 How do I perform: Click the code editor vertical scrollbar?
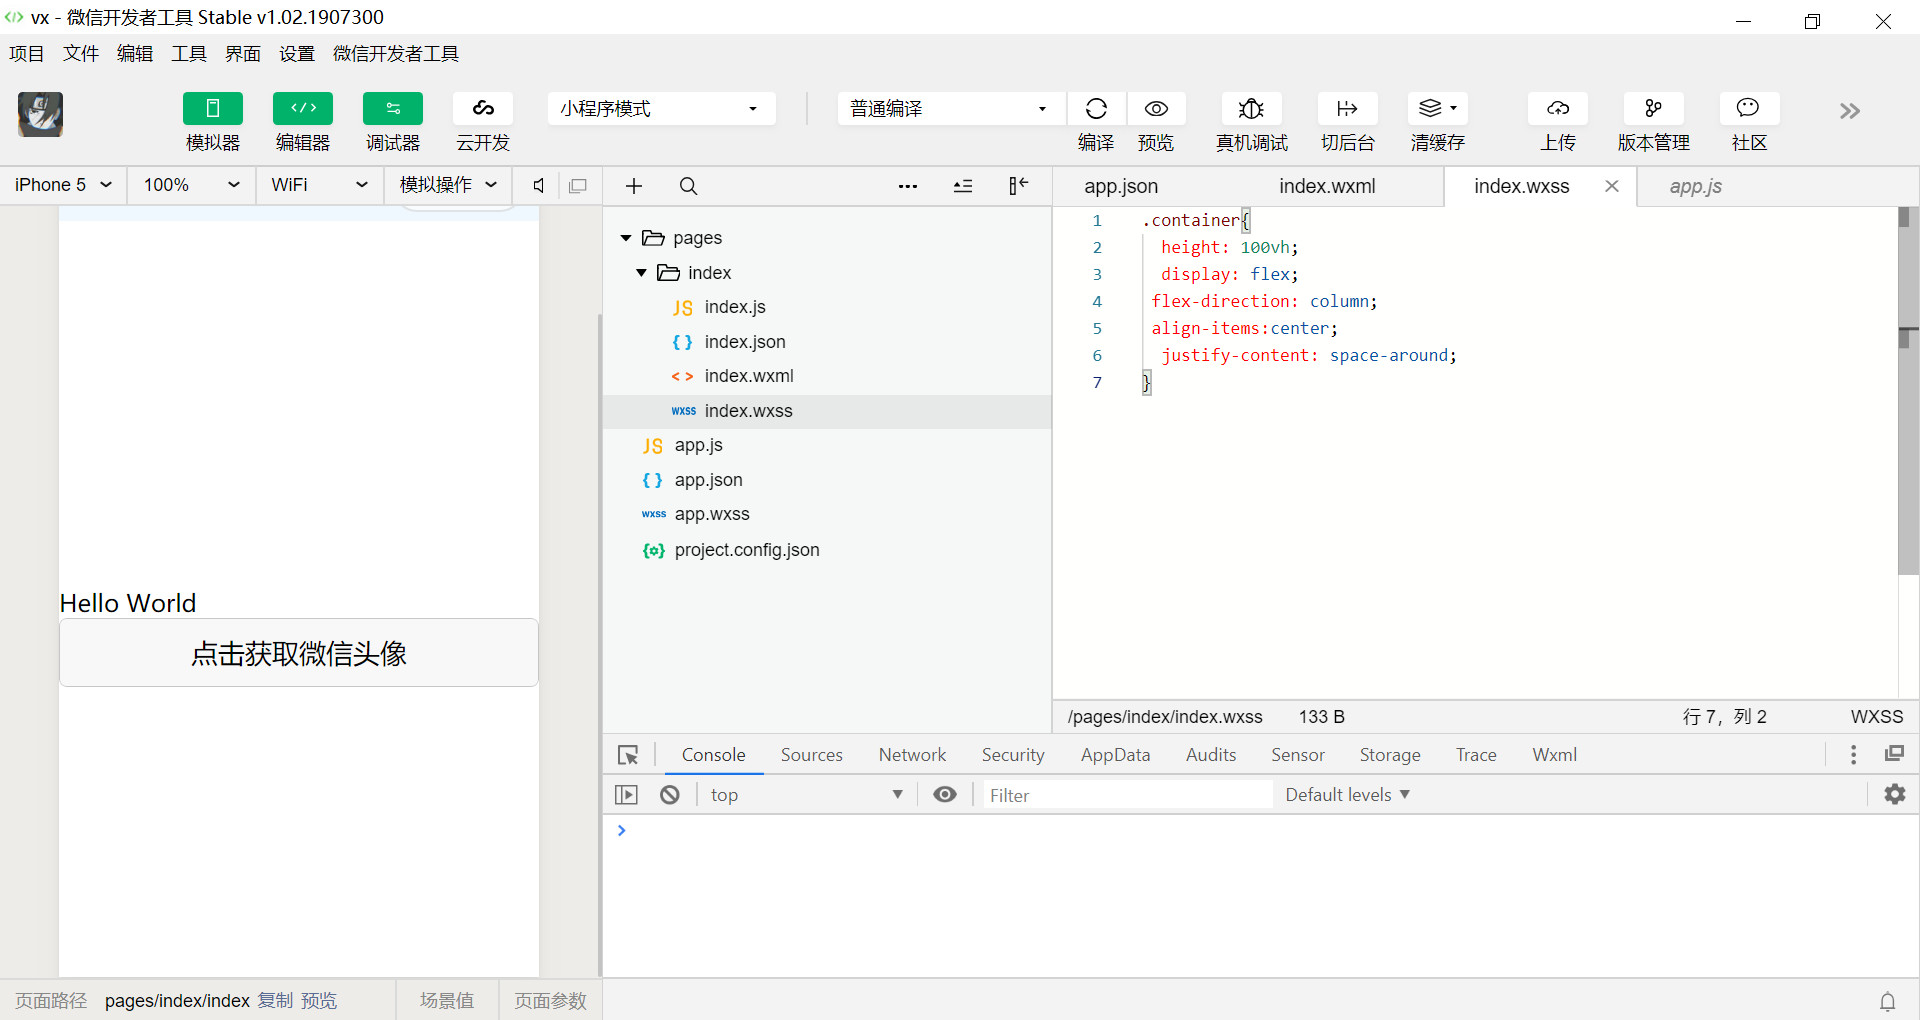[1907, 450]
